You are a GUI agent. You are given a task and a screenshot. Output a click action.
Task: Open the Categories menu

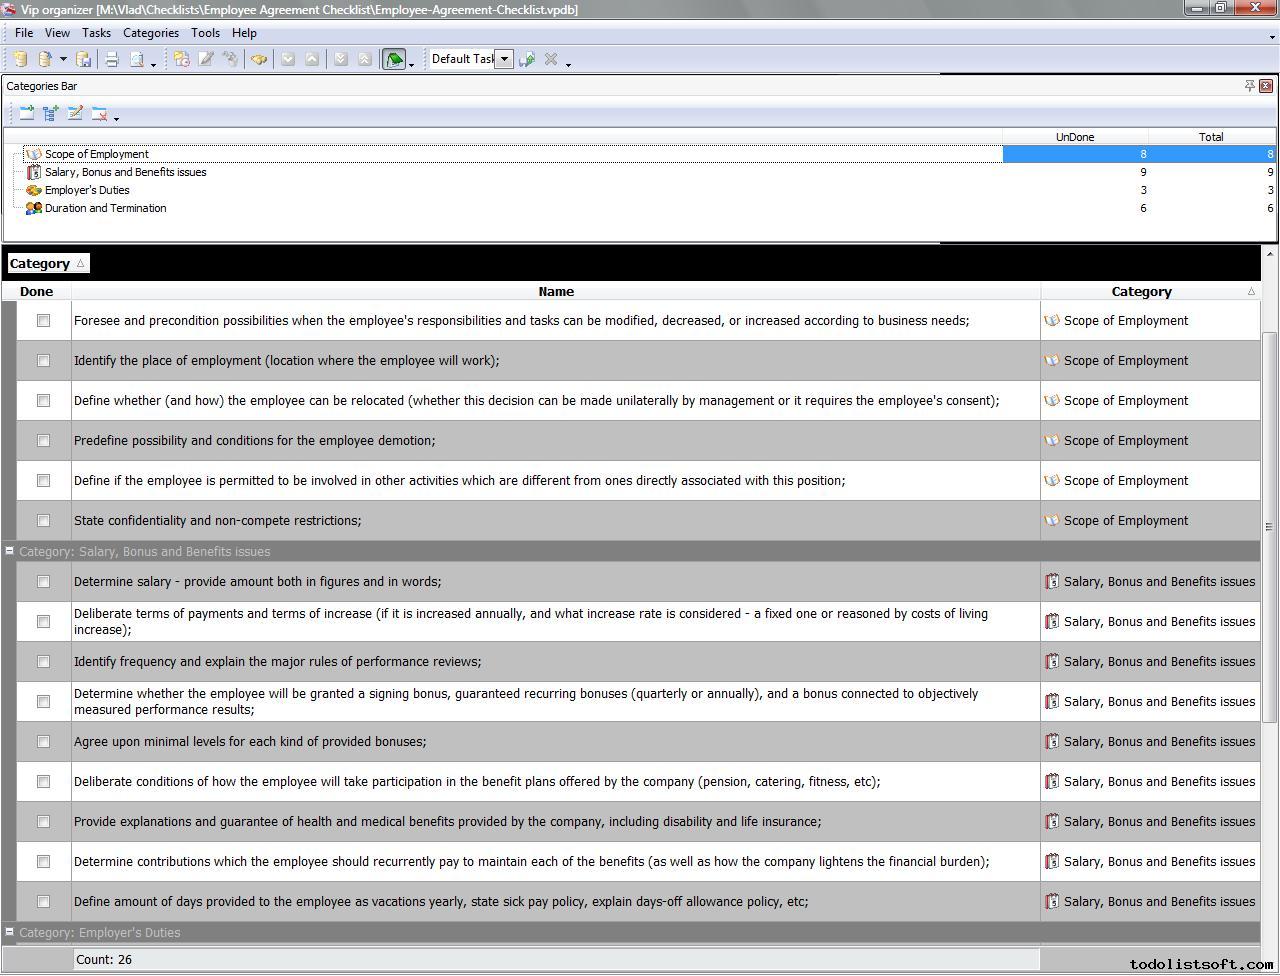pos(150,33)
